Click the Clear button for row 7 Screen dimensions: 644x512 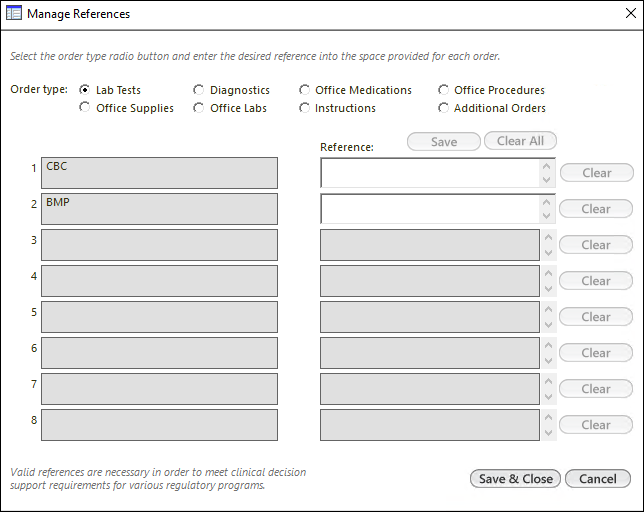596,389
